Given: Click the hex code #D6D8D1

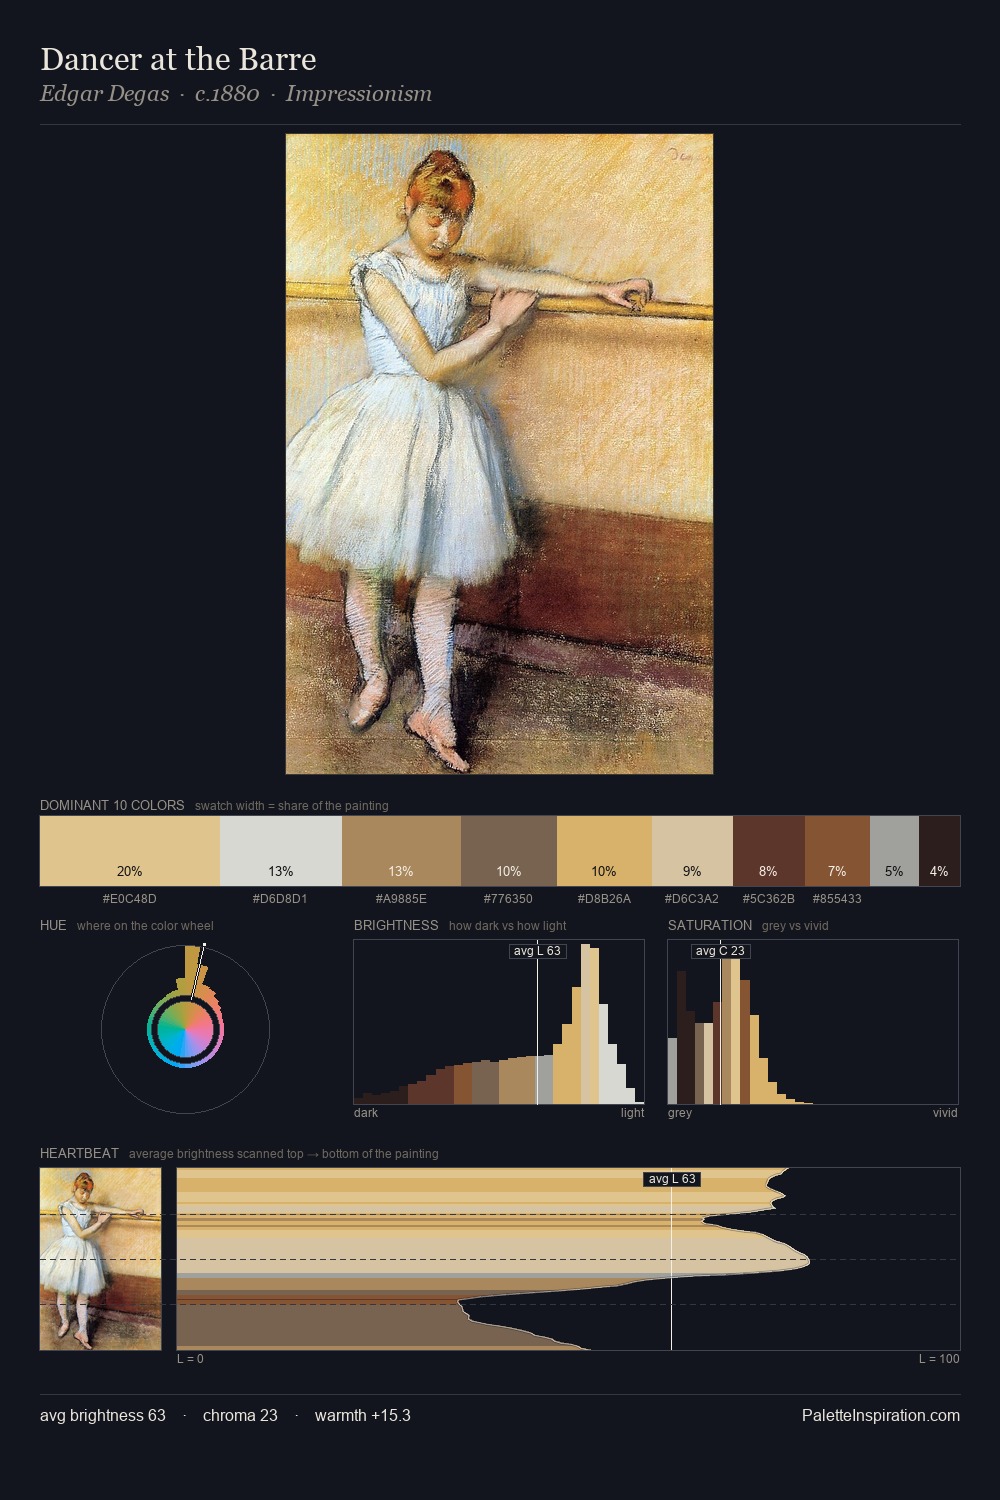Looking at the screenshot, I should coord(280,899).
